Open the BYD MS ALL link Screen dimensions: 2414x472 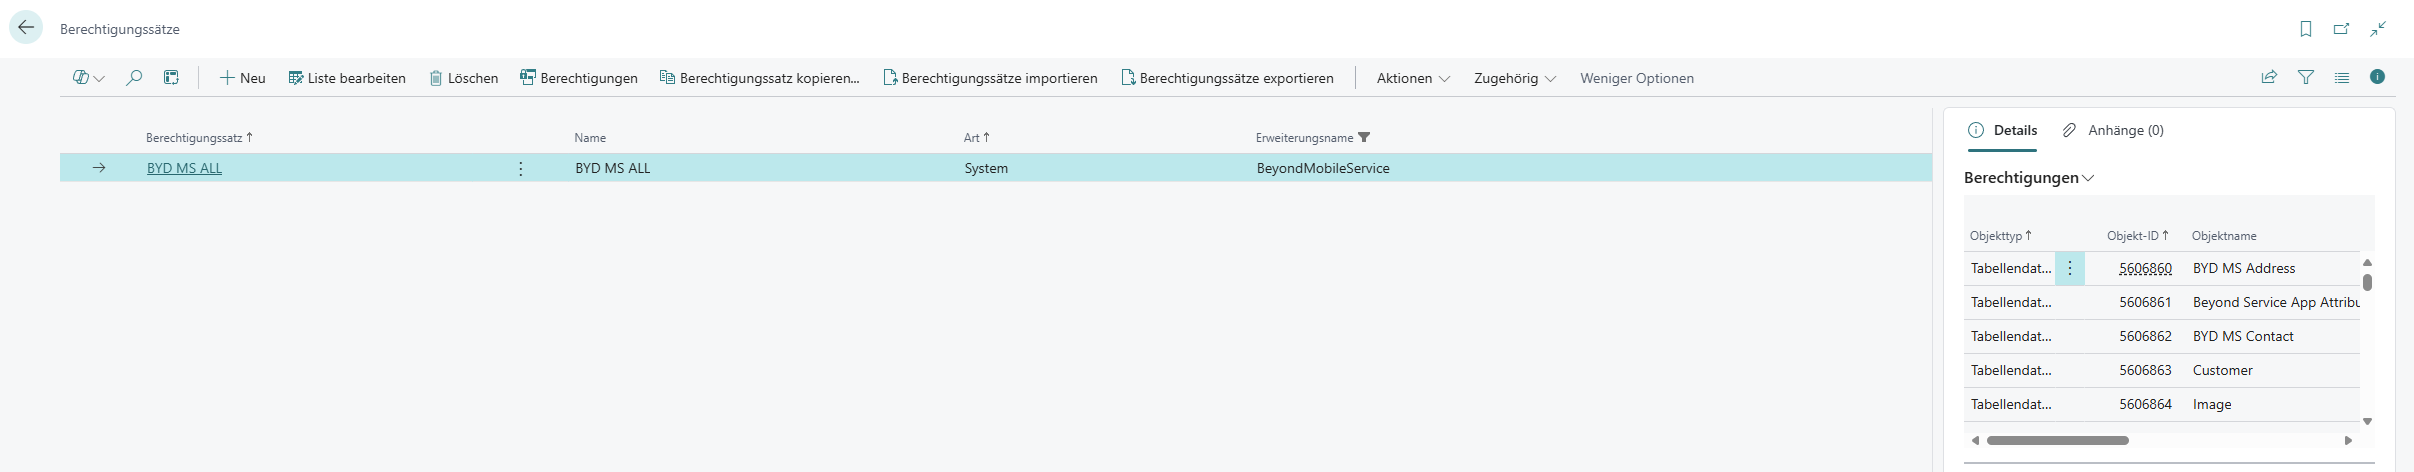[x=184, y=168]
